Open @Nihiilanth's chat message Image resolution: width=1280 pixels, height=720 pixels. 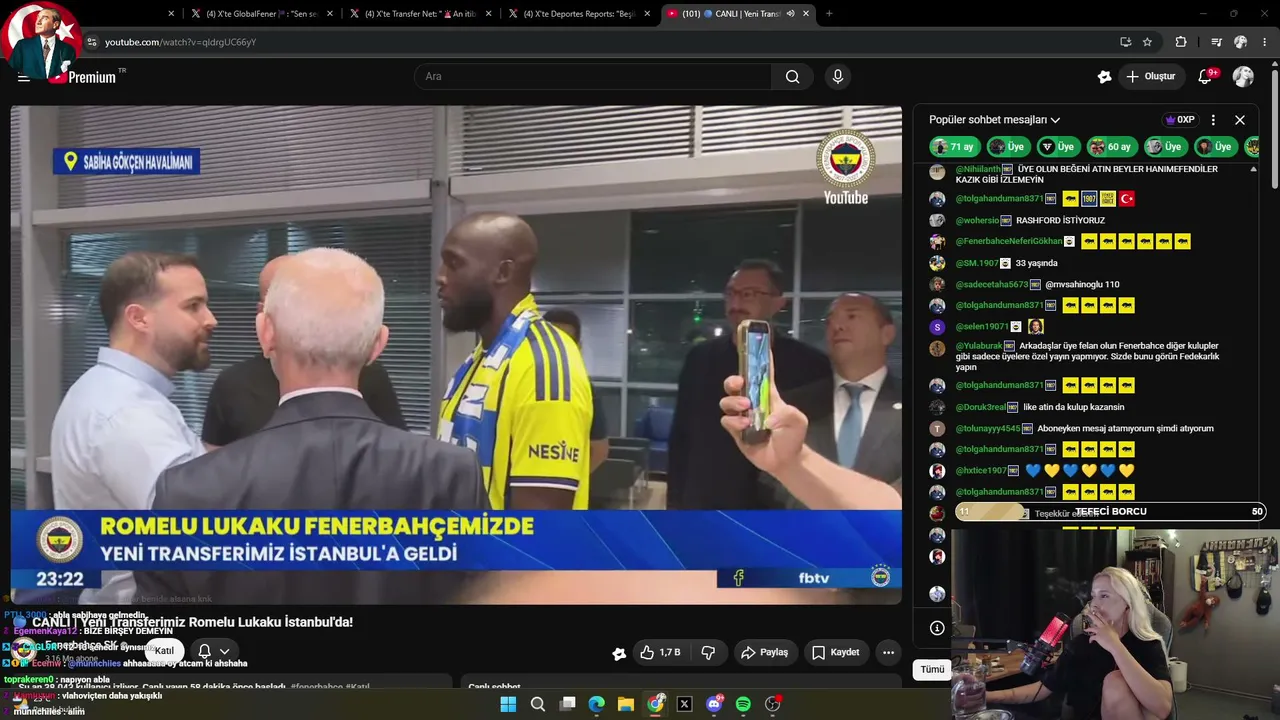coord(1091,174)
